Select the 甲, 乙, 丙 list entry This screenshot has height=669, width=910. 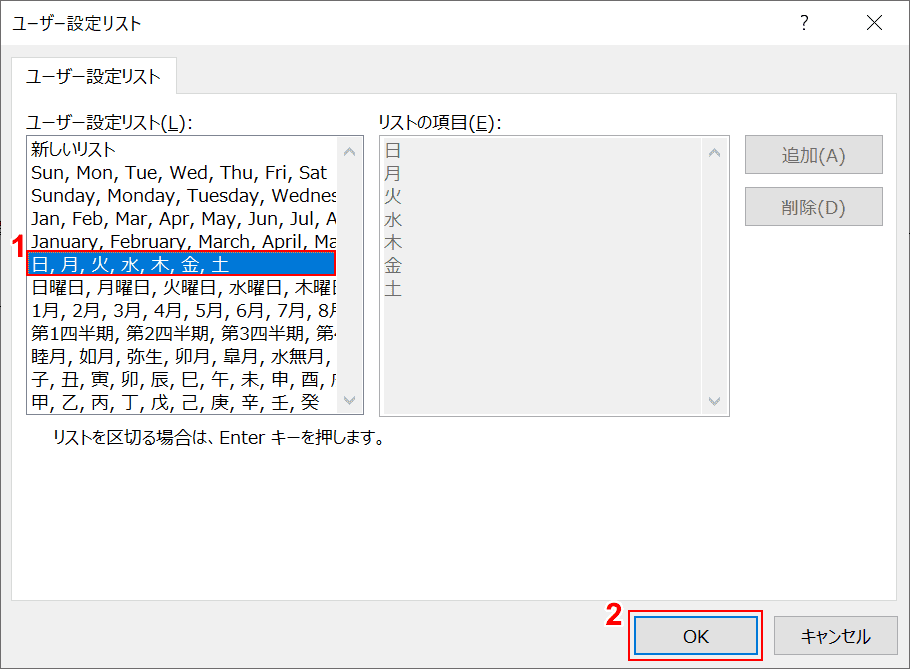[x=182, y=402]
